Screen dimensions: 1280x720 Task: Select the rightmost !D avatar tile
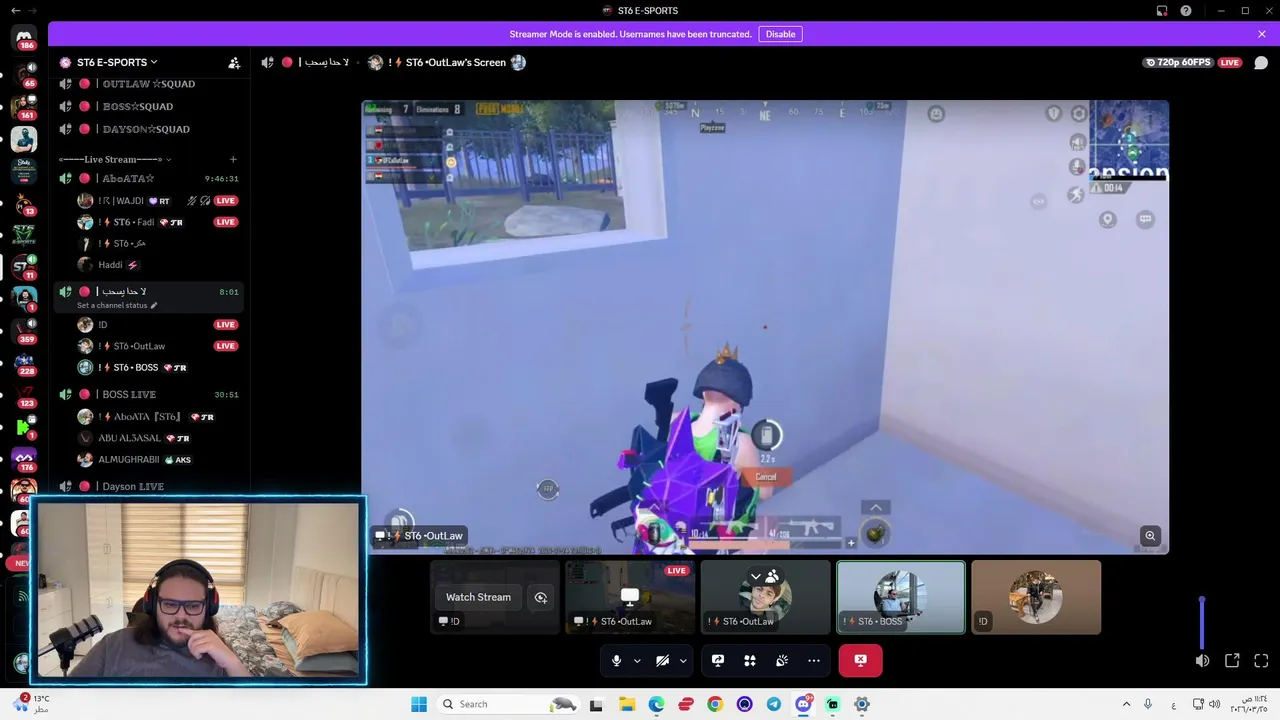1036,597
